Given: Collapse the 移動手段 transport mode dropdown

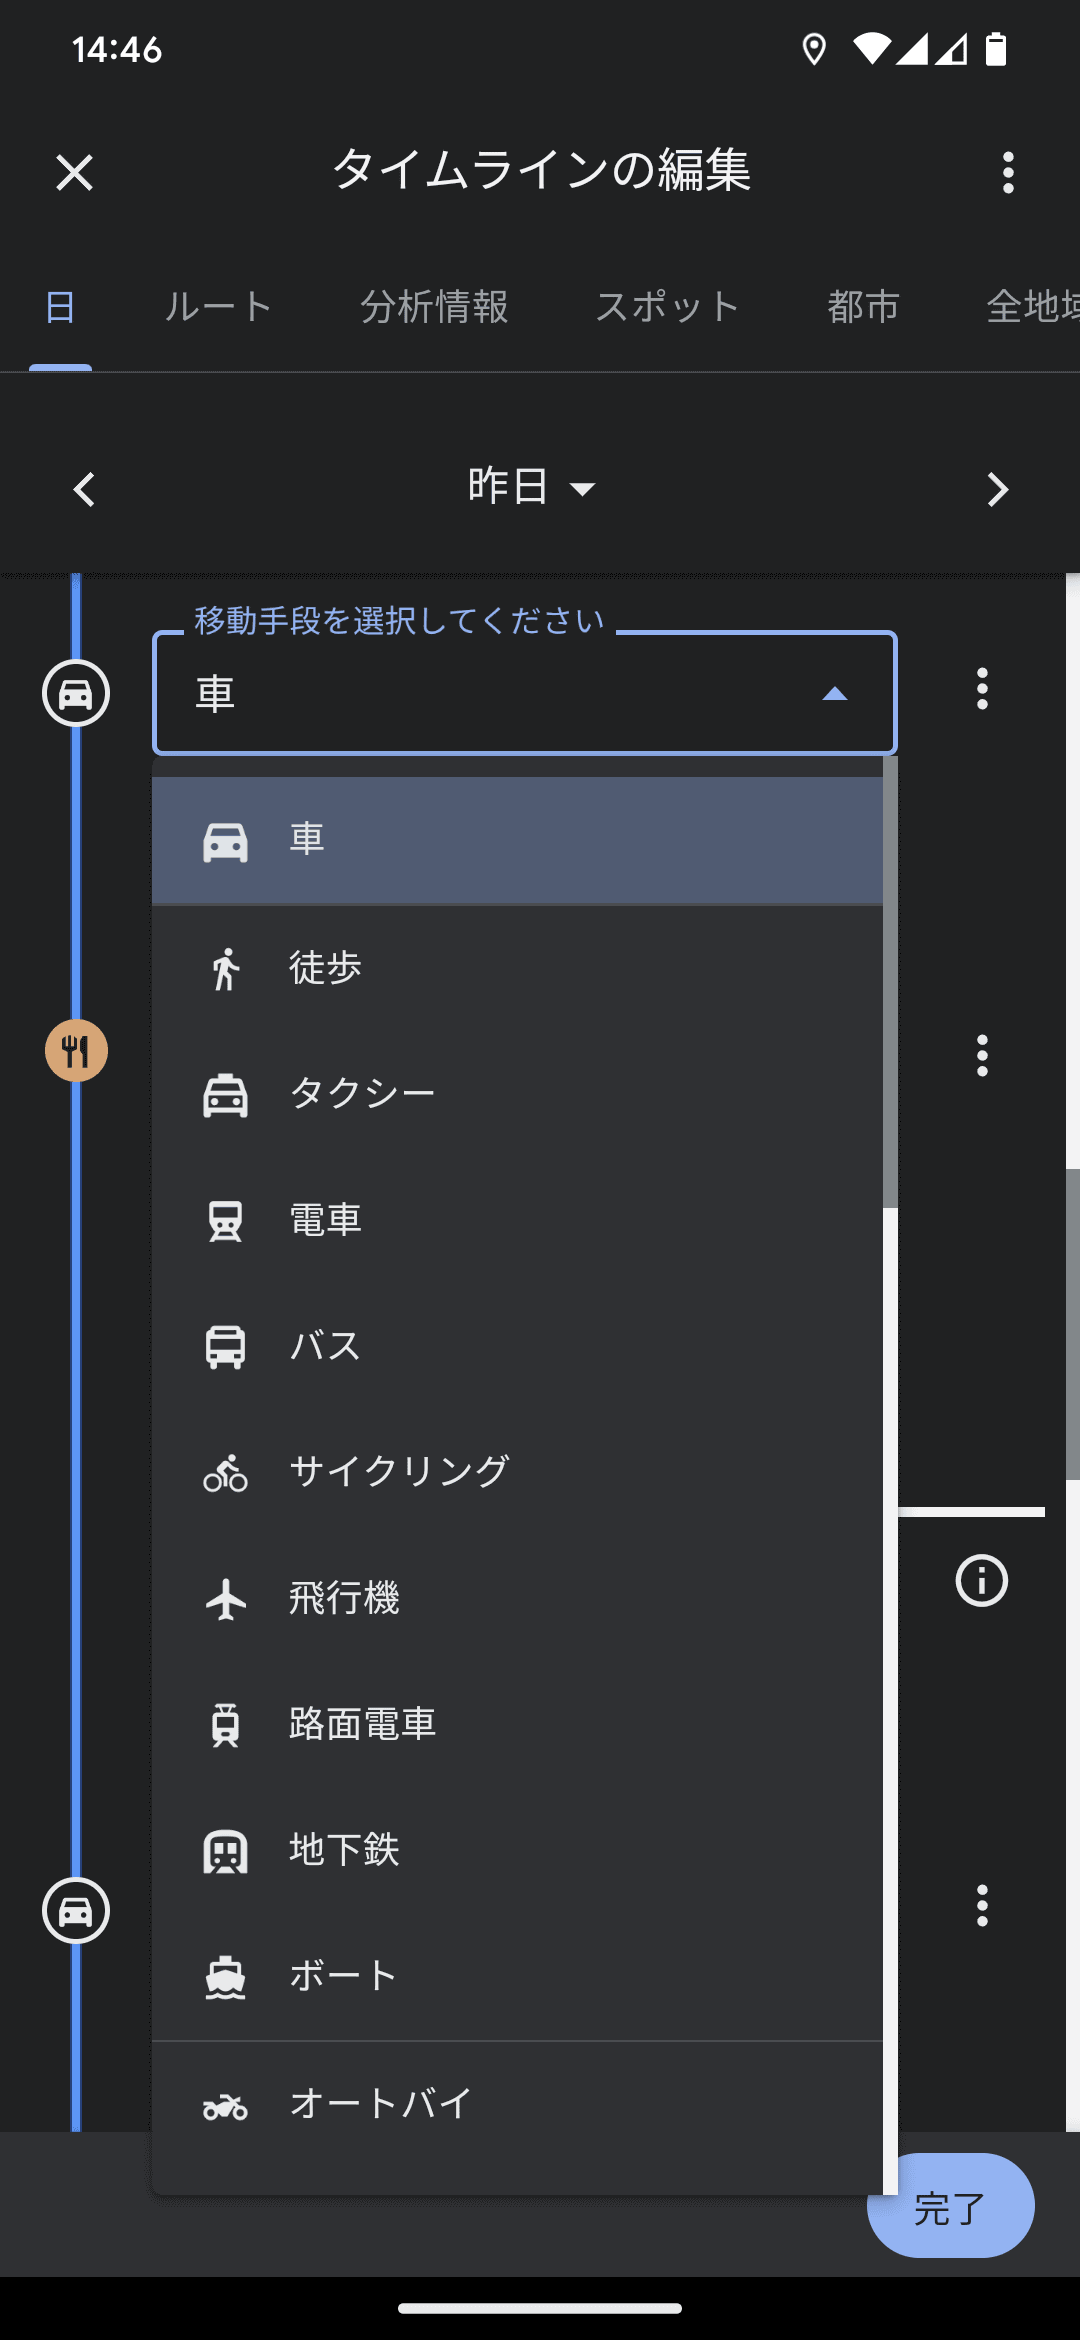Looking at the screenshot, I should 834,693.
